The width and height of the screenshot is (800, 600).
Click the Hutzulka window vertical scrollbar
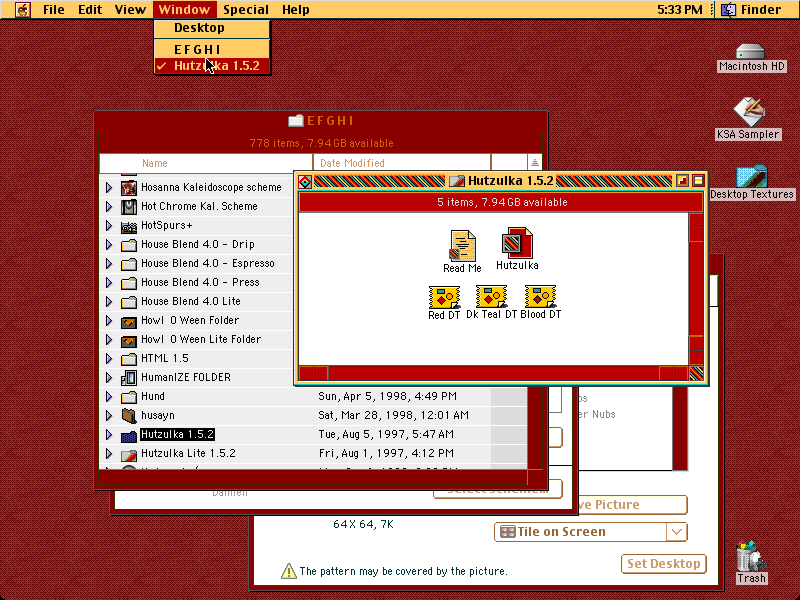coord(696,289)
